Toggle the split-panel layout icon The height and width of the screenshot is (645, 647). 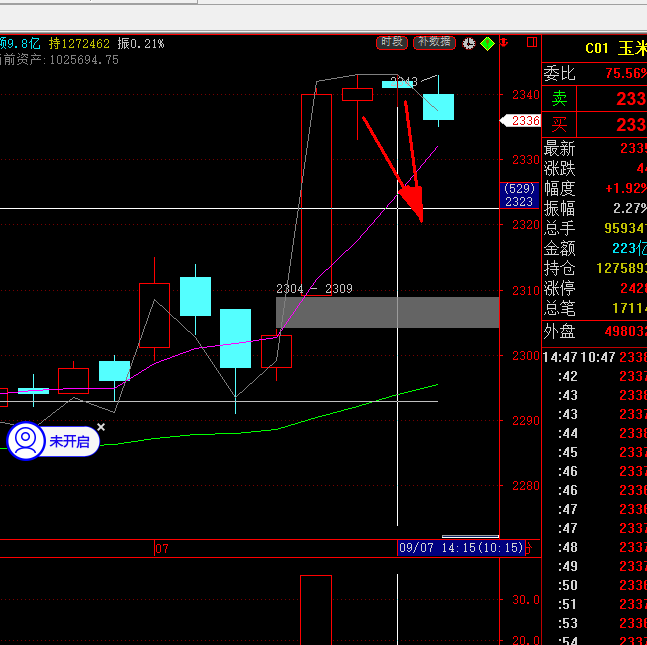[x=532, y=42]
